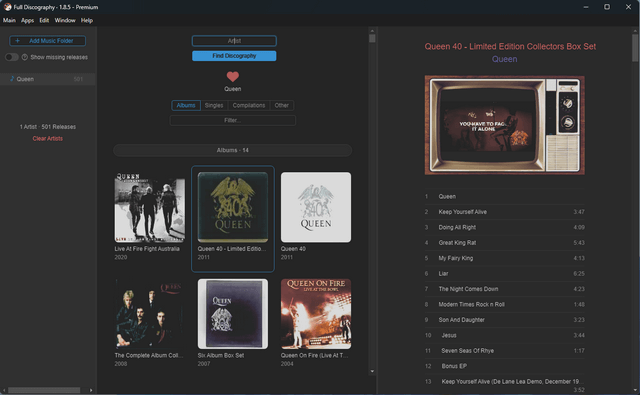Image resolution: width=640 pixels, height=395 pixels.
Task: Click the Clear Artists link
Action: click(48, 138)
